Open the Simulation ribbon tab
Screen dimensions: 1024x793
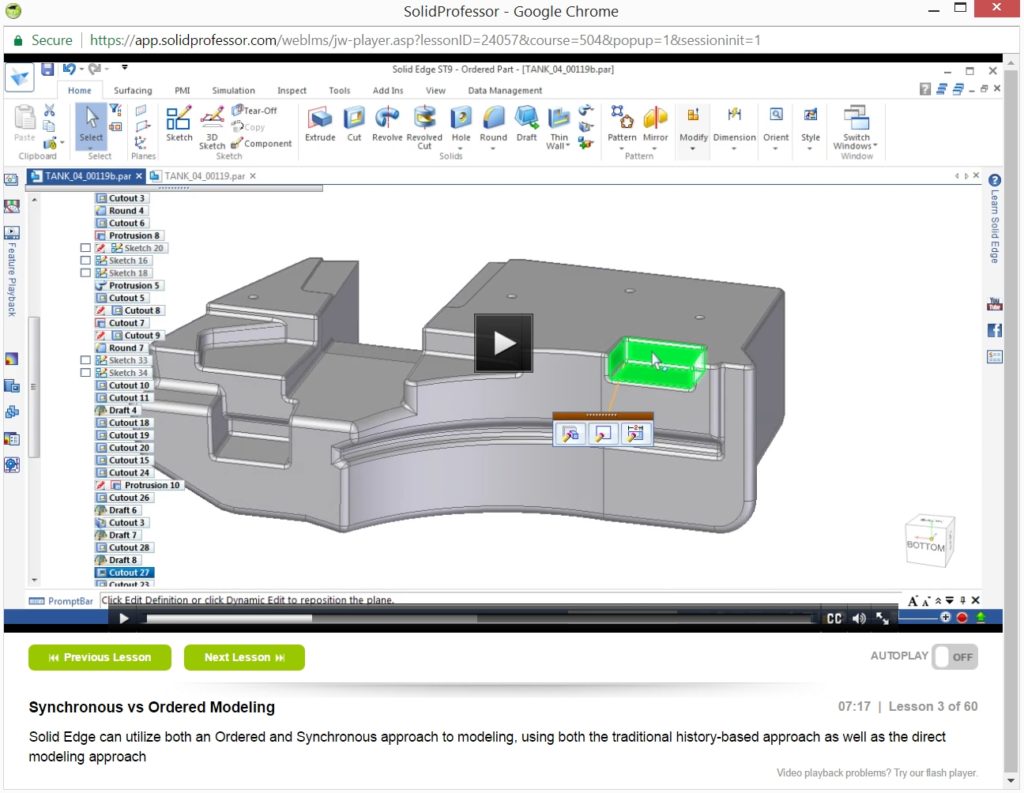point(233,90)
